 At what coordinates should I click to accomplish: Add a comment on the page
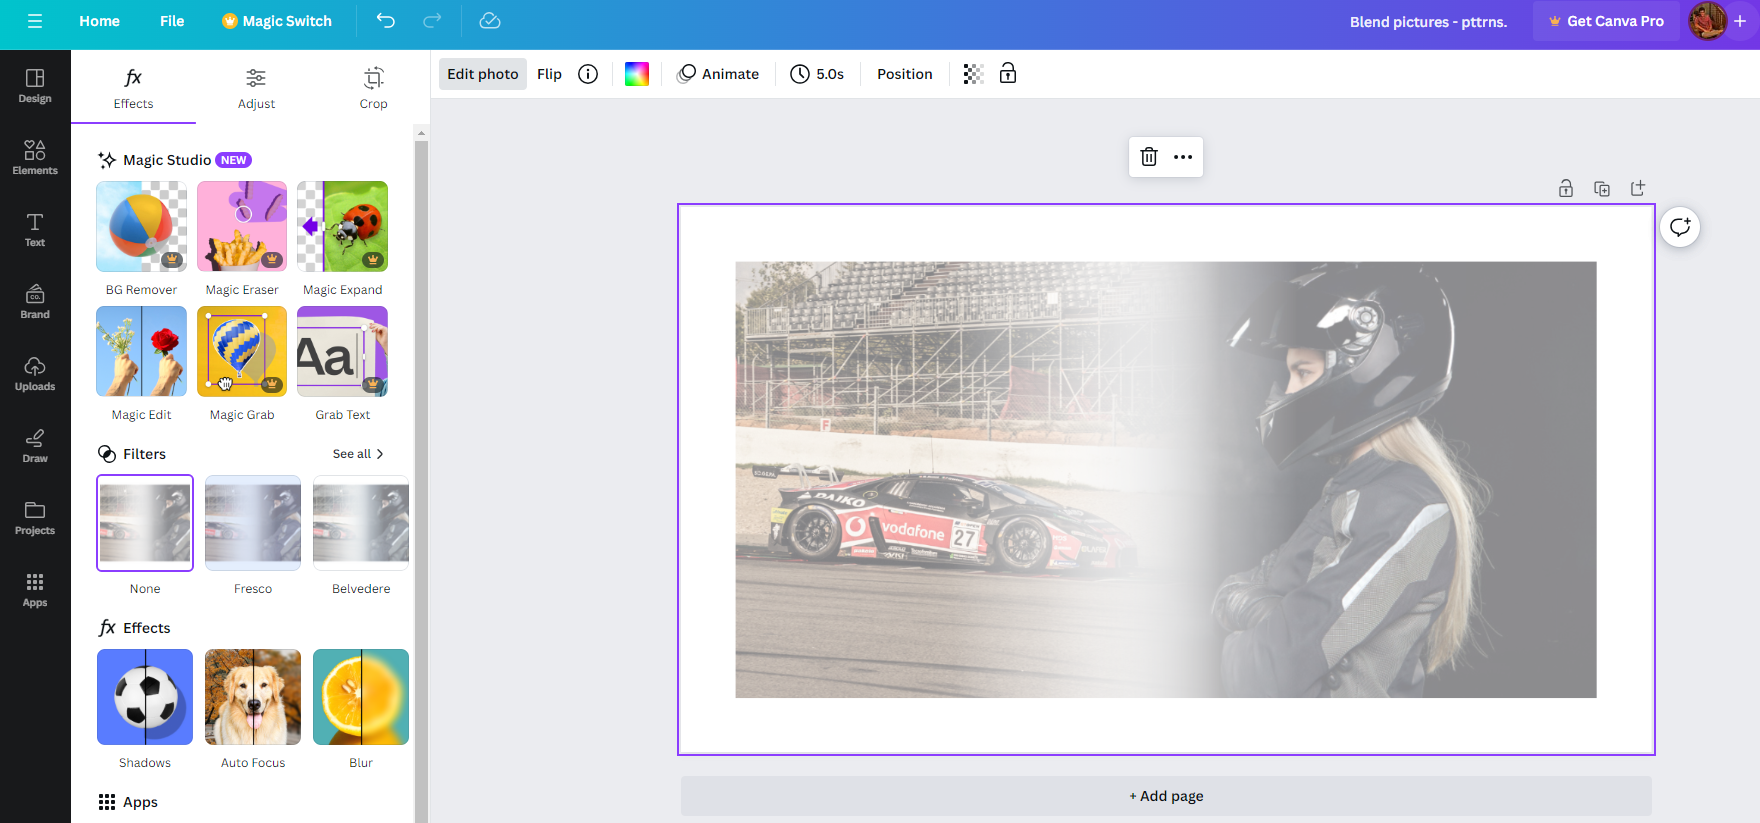click(1680, 227)
